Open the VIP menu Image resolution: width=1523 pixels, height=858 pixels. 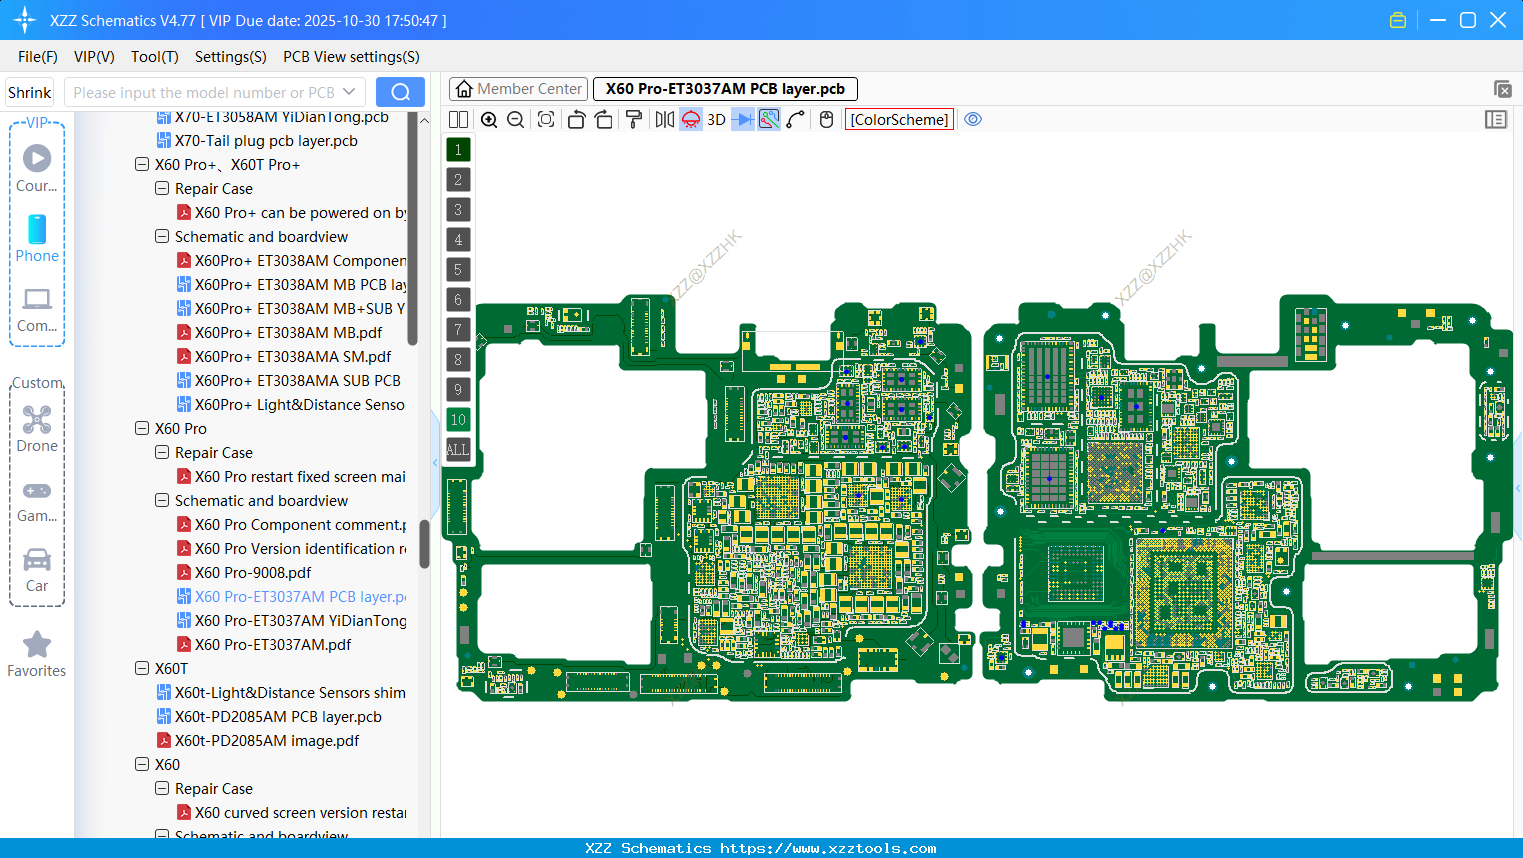93,57
